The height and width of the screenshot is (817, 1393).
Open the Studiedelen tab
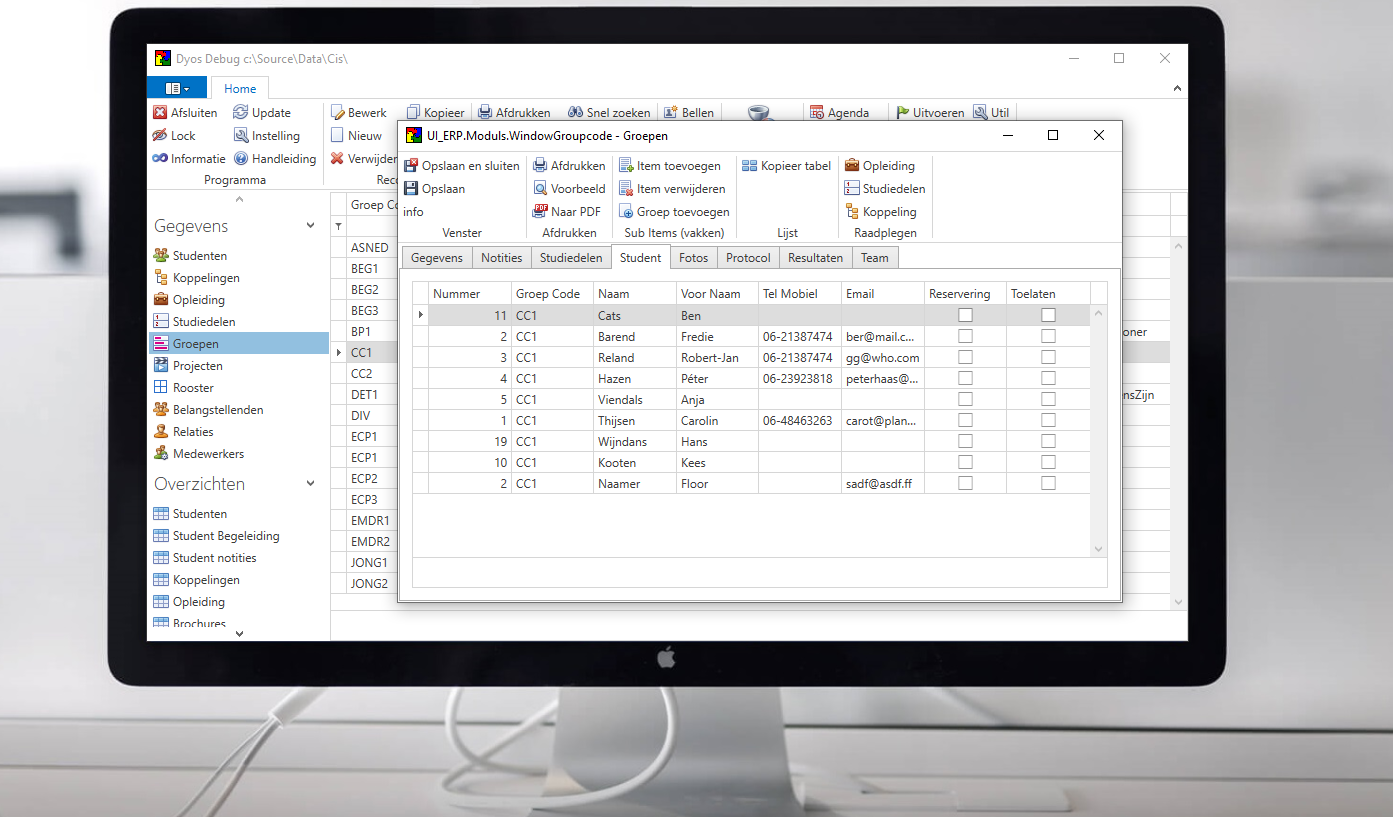(570, 258)
